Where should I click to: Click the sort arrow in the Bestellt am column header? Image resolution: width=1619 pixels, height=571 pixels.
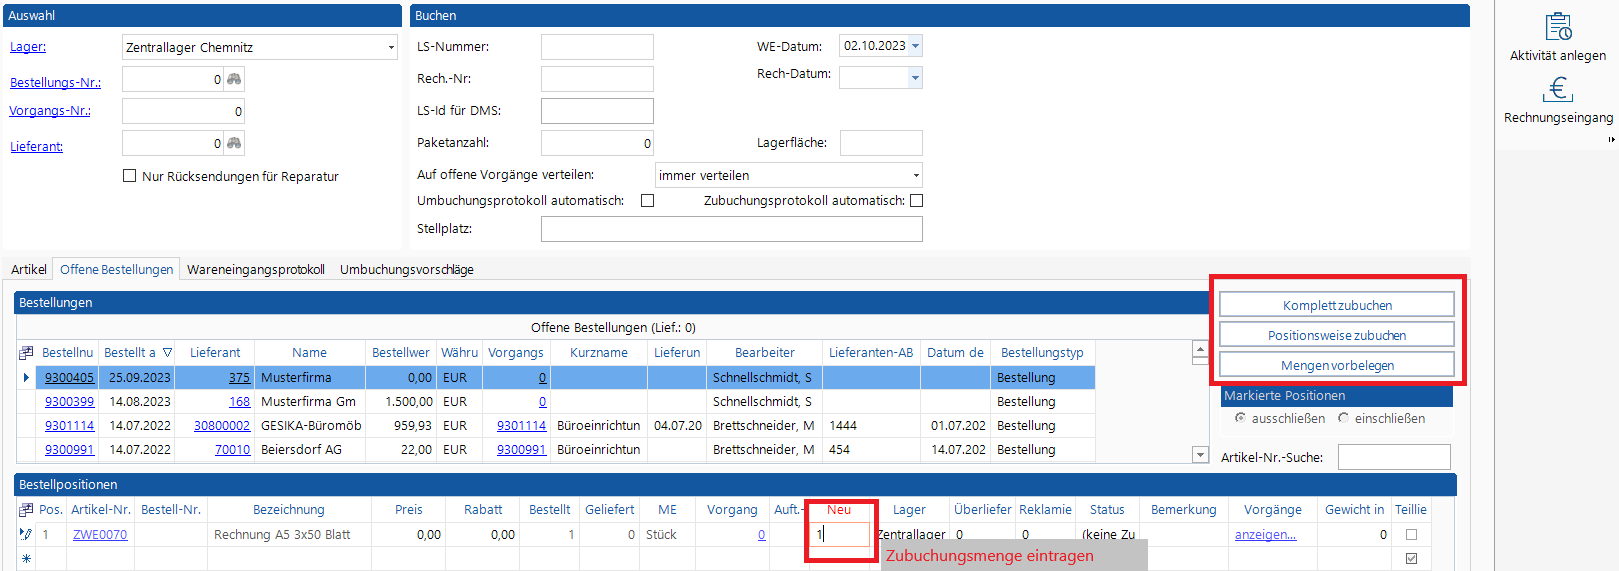(167, 353)
